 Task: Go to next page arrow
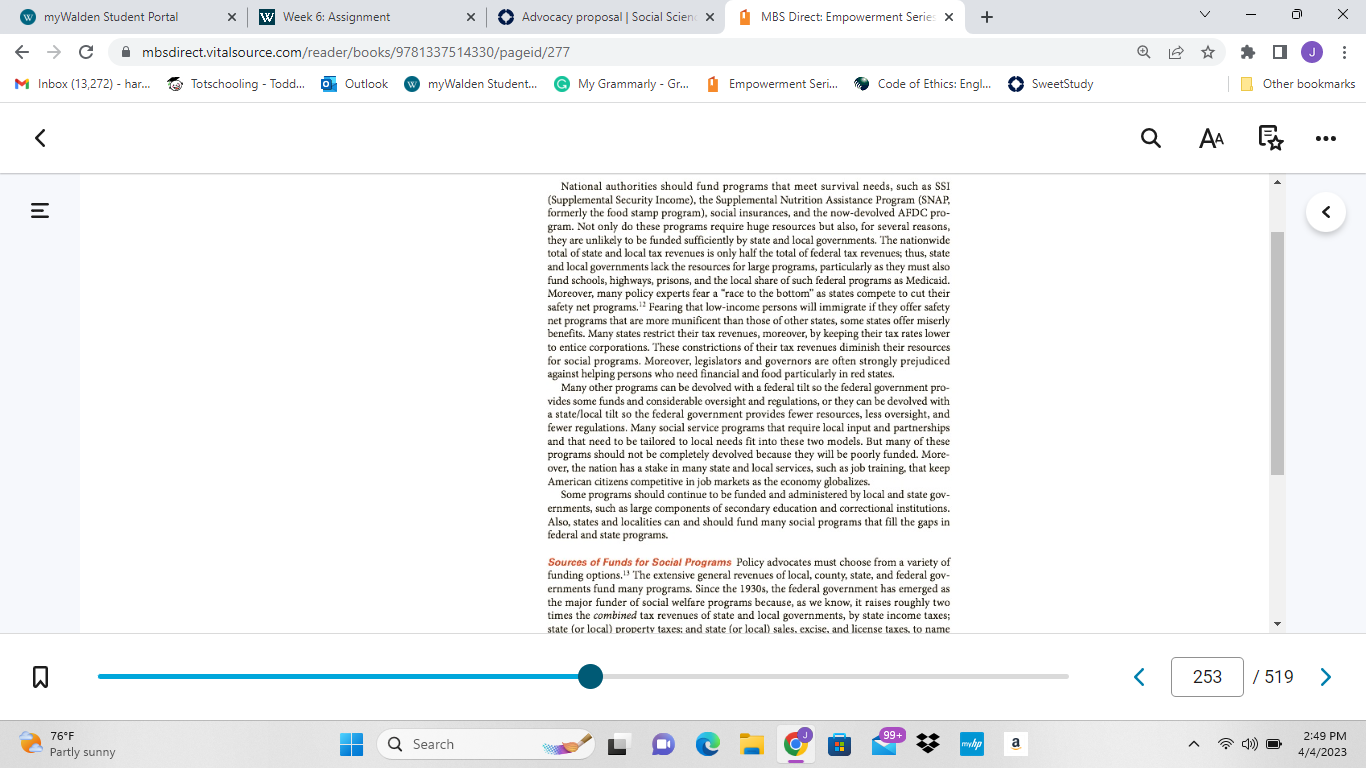1326,677
